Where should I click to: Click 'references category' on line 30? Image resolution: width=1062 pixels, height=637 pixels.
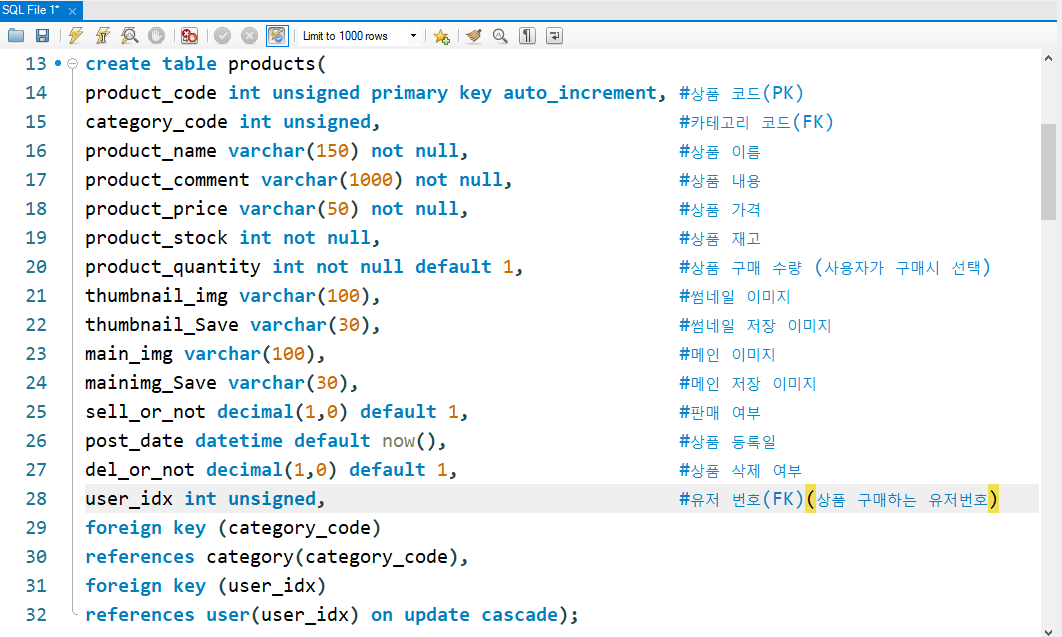coord(189,557)
